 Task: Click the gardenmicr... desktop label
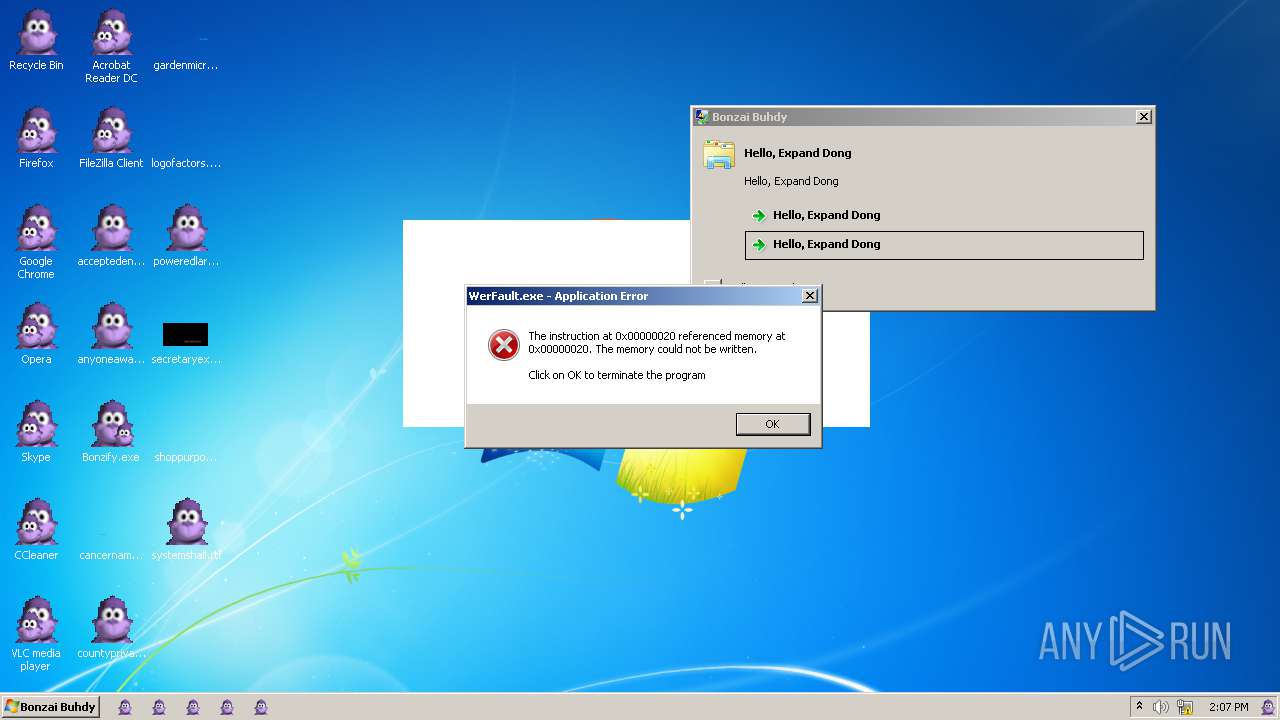186,65
